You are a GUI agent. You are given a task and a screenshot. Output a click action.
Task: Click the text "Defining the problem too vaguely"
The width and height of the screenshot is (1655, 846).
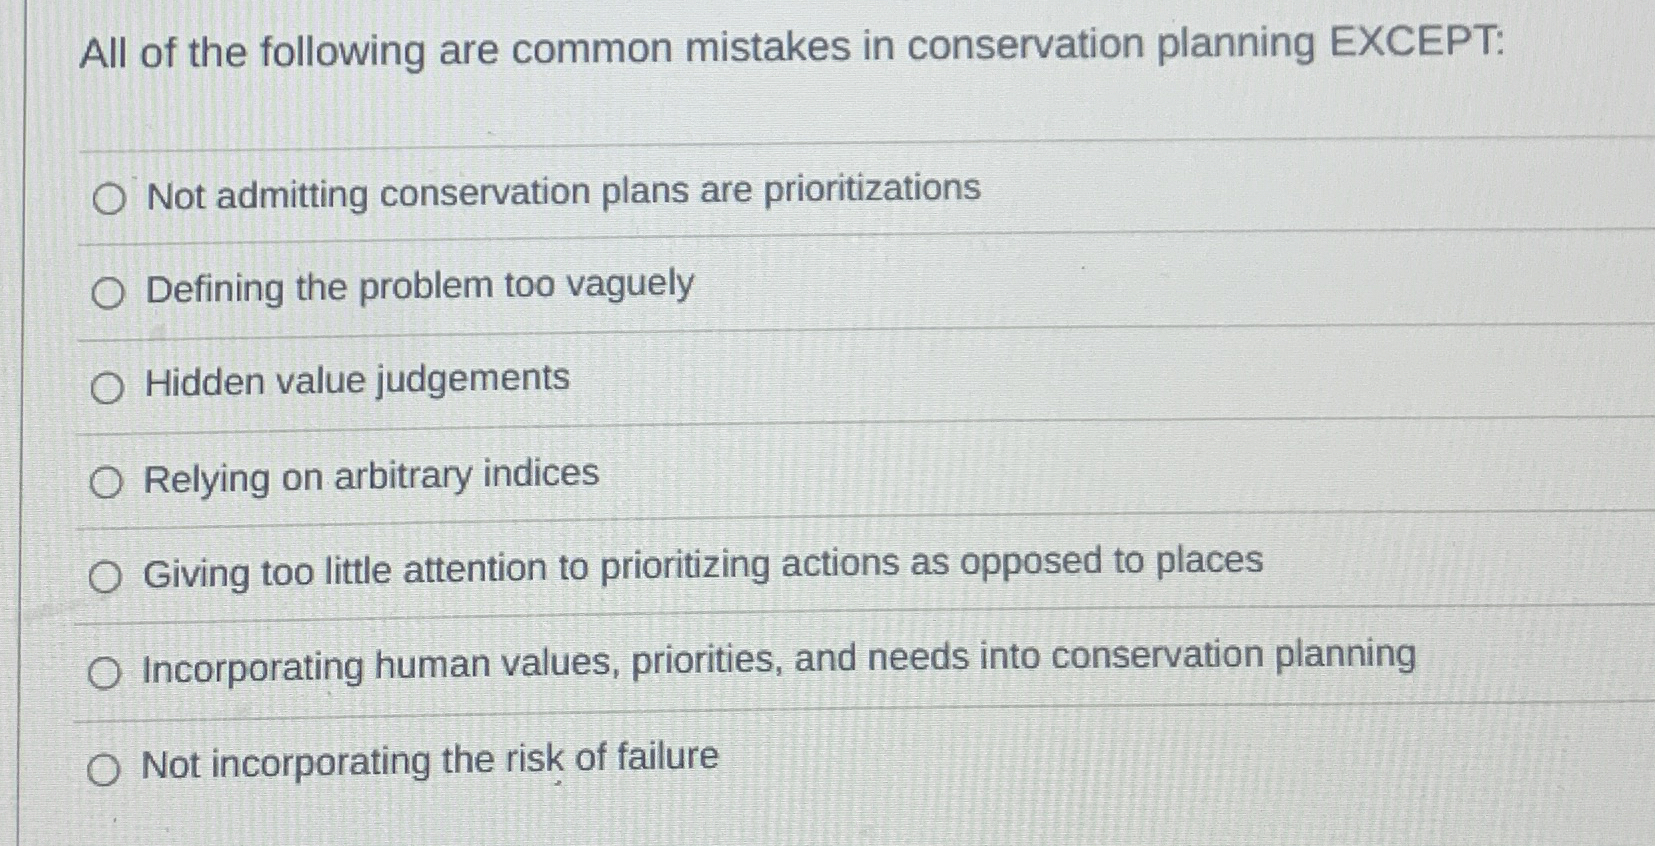420,287
